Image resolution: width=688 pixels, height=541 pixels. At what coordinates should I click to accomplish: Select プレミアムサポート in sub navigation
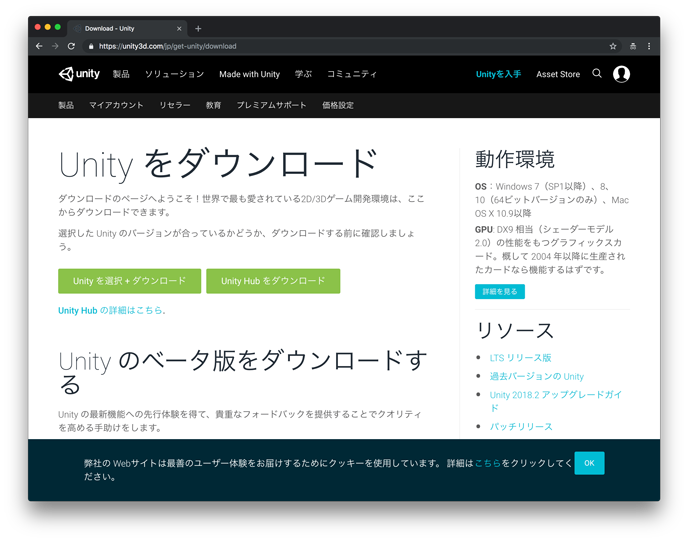click(x=272, y=105)
